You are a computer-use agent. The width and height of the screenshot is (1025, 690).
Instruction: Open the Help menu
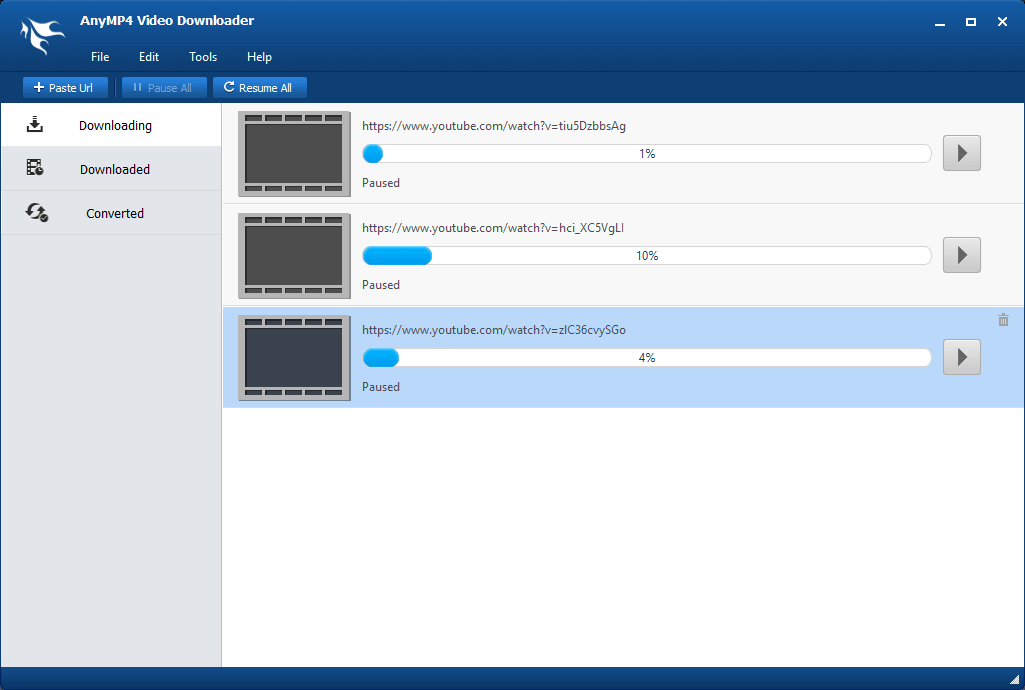click(259, 57)
